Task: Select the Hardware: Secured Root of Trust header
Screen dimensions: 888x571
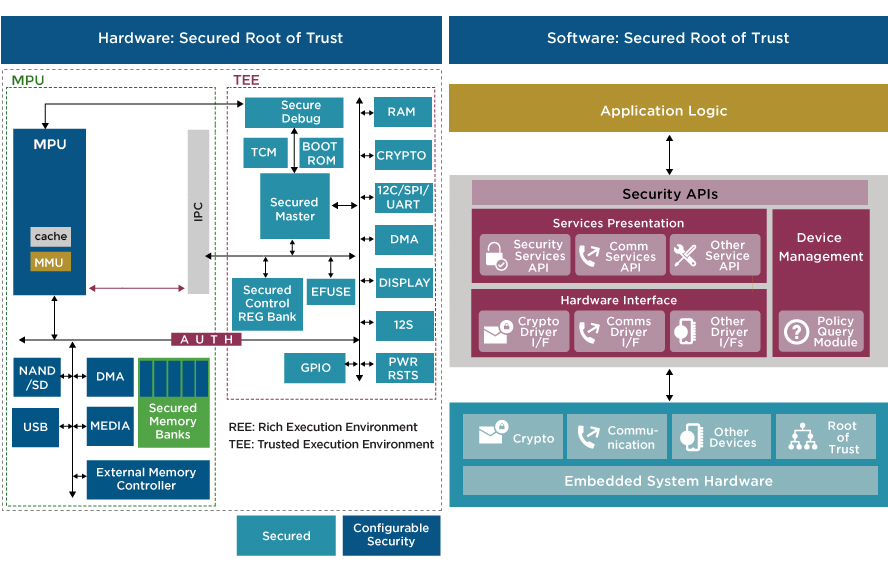Action: tap(220, 39)
